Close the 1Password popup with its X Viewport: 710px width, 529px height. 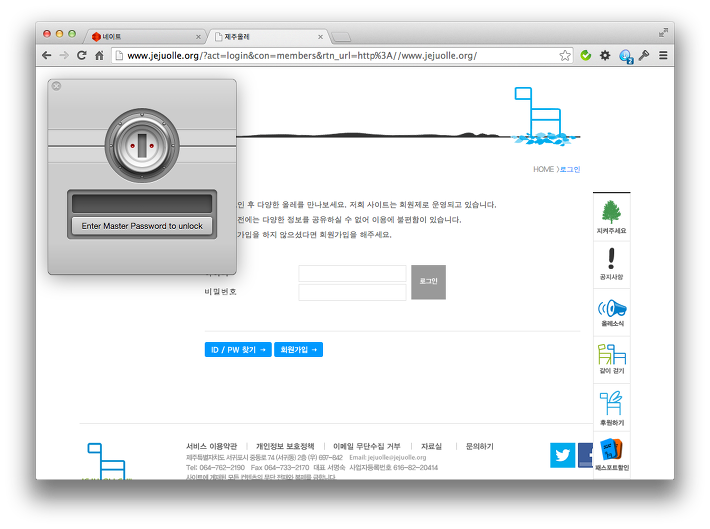(x=56, y=86)
